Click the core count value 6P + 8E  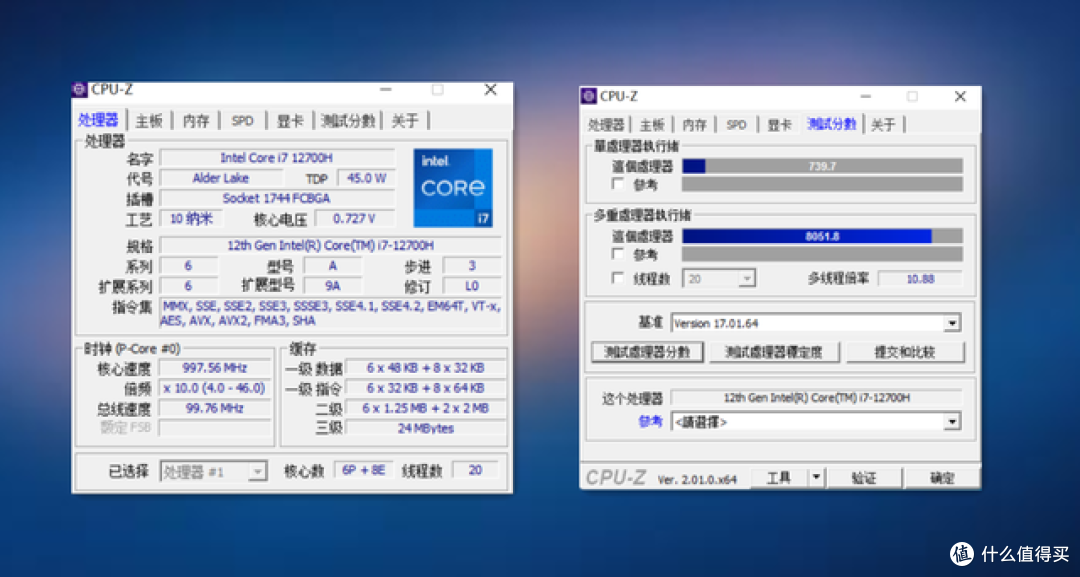click(364, 470)
